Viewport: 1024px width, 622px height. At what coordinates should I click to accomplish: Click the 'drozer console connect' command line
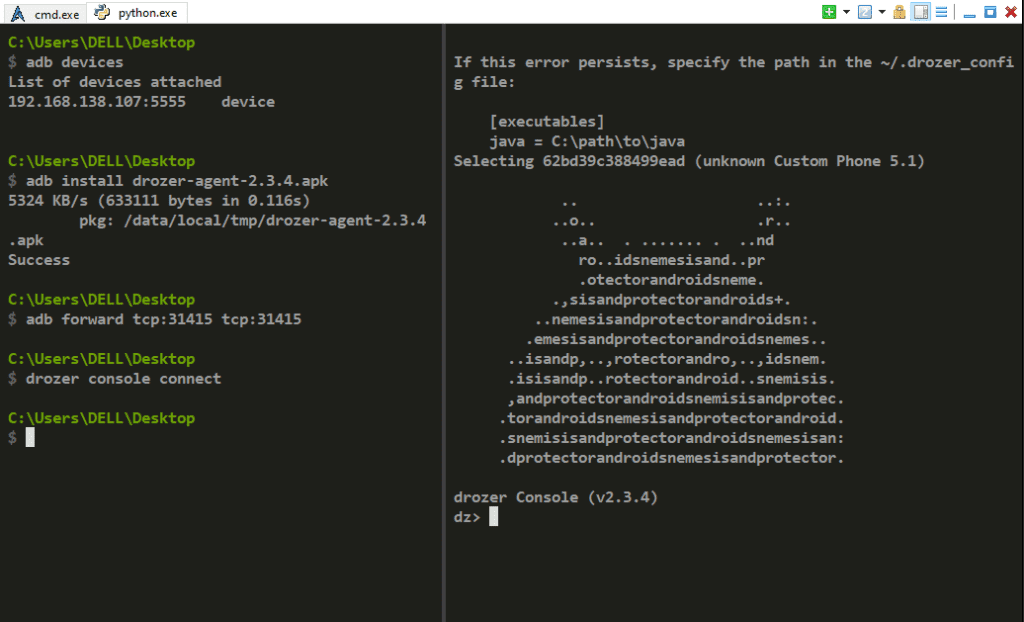(x=123, y=379)
